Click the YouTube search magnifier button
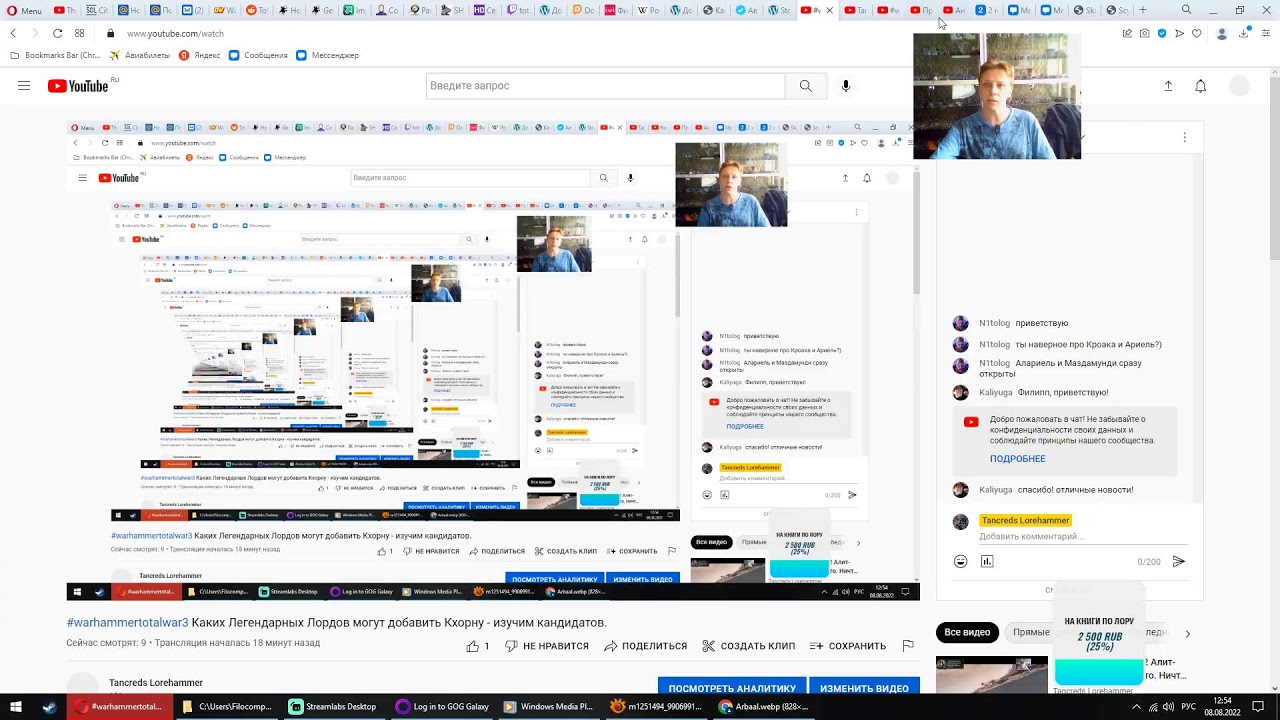The height and width of the screenshot is (720, 1280). tap(805, 86)
